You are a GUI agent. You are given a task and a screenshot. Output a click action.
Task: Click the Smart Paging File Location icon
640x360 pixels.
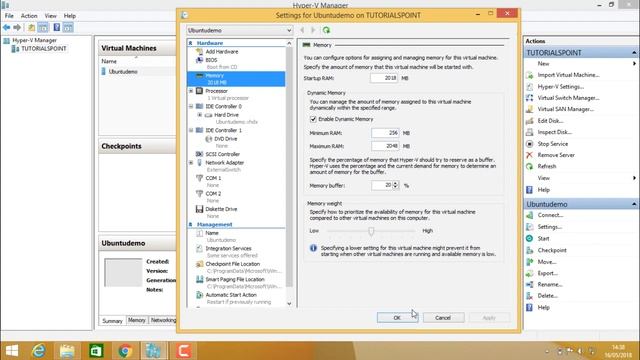[x=199, y=279]
